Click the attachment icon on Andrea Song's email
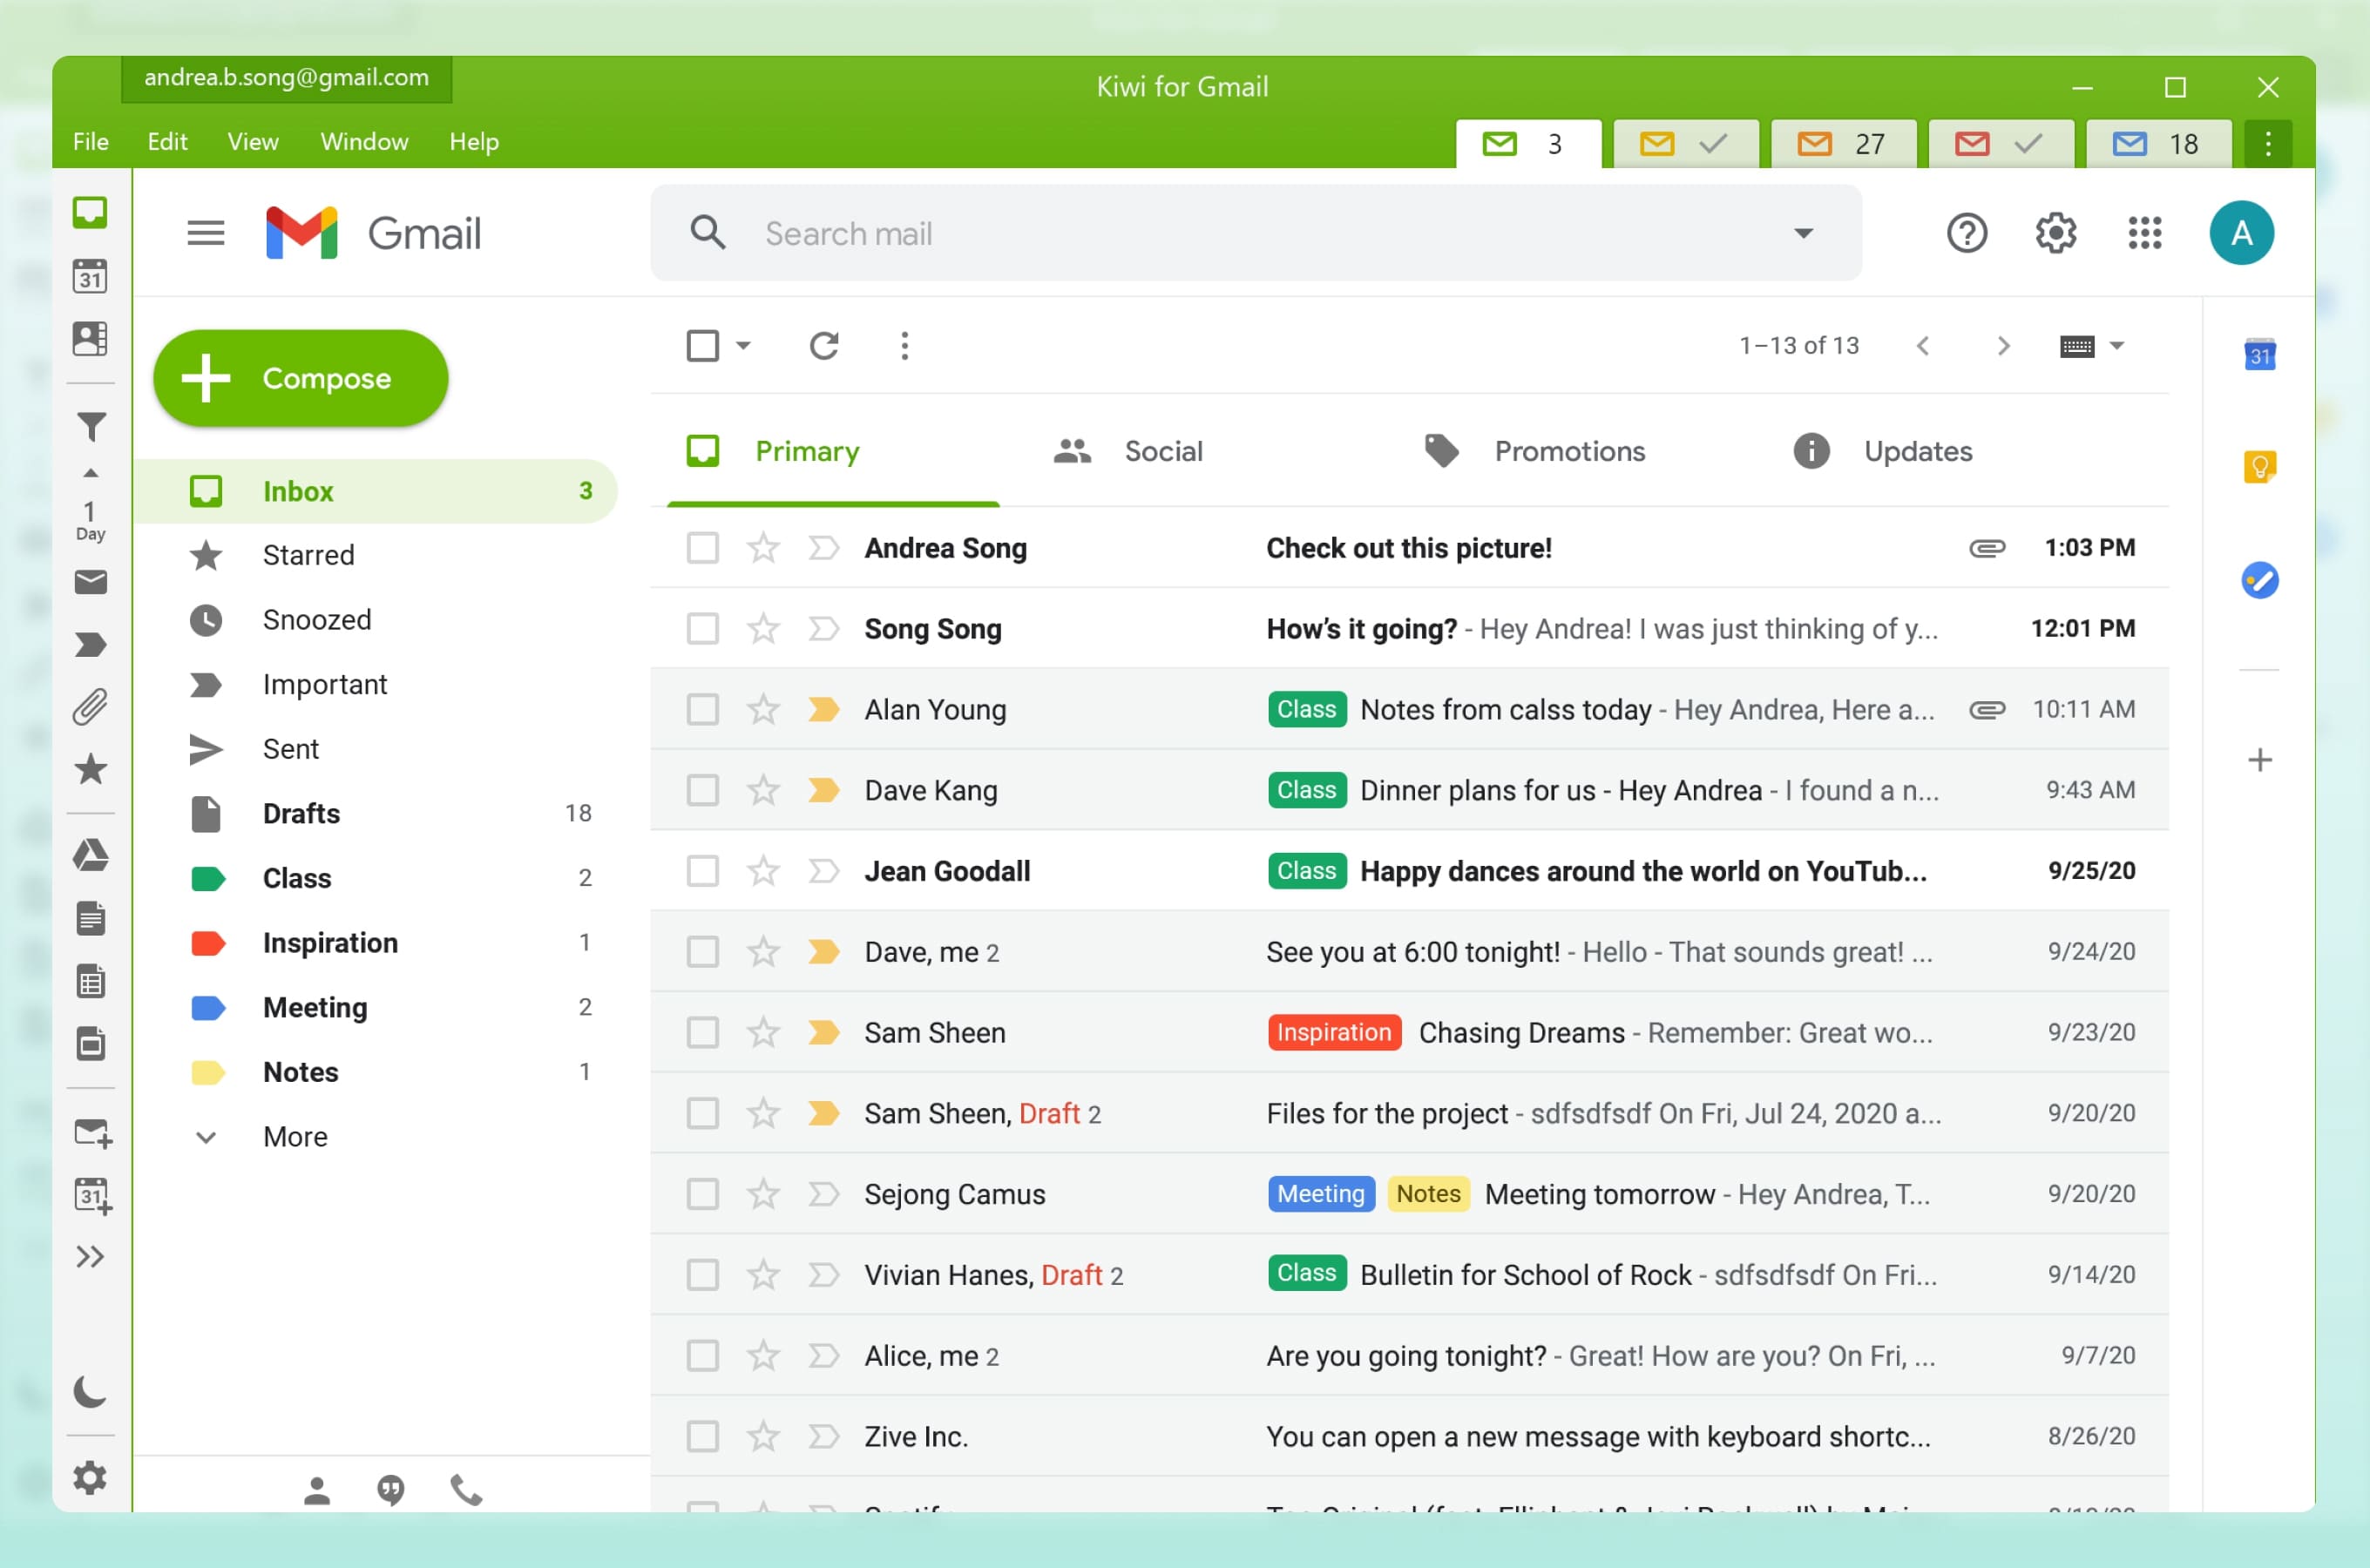The height and width of the screenshot is (1568, 2370). 1988,547
